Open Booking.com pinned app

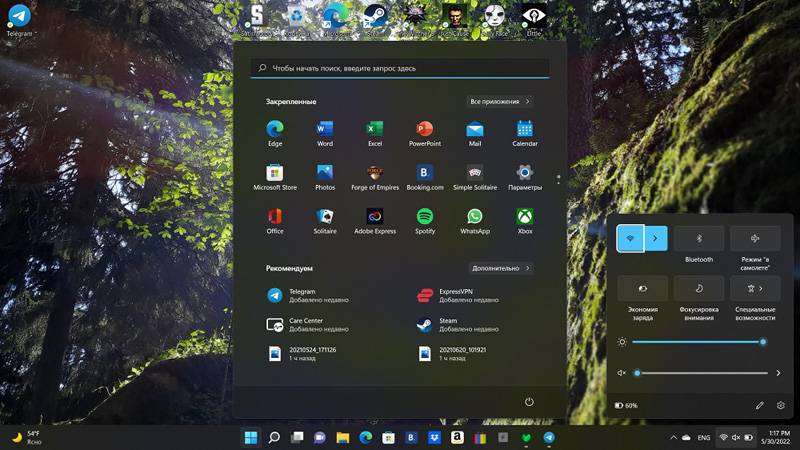click(x=424, y=178)
